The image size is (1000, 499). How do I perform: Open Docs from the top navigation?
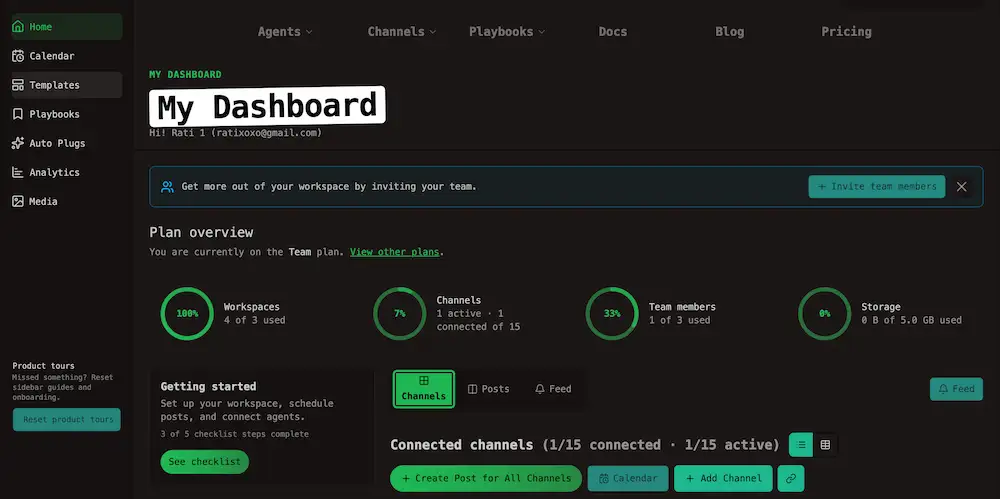[613, 31]
